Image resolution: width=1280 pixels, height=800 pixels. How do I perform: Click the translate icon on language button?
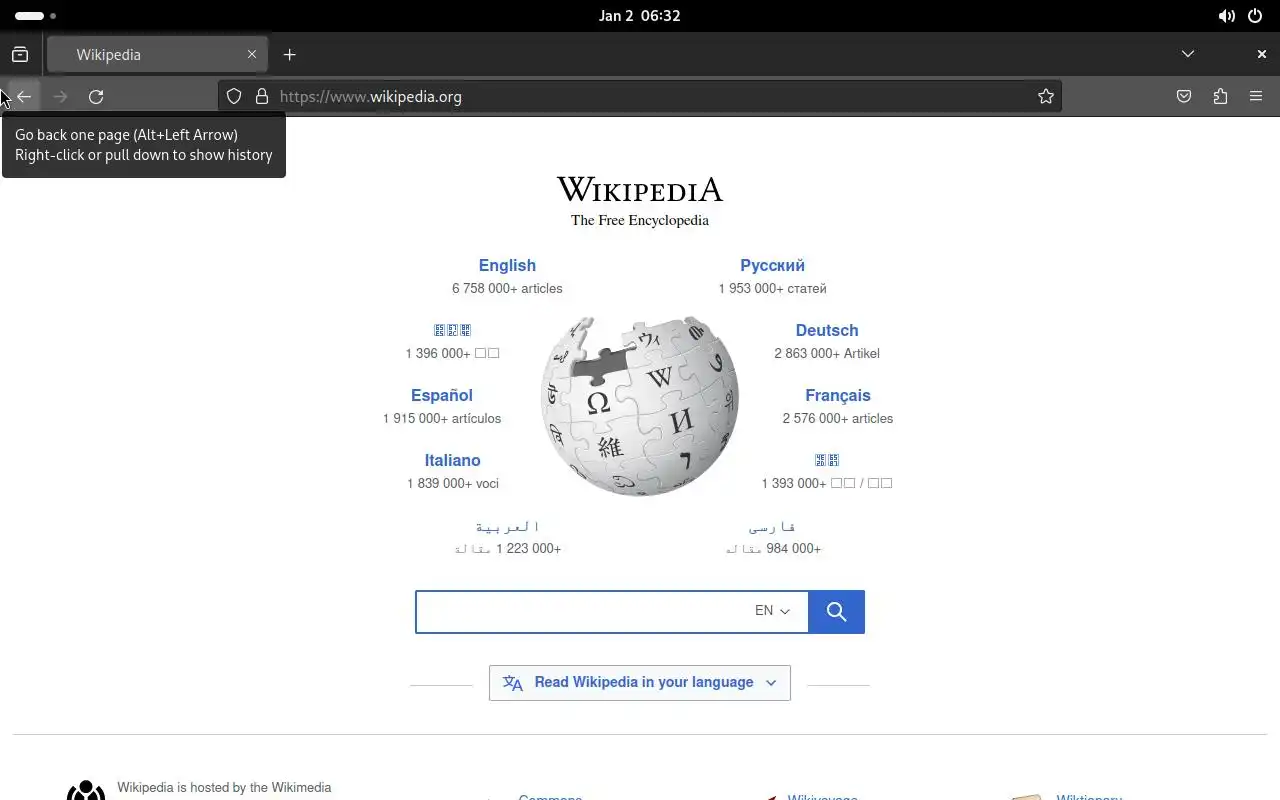coord(513,683)
